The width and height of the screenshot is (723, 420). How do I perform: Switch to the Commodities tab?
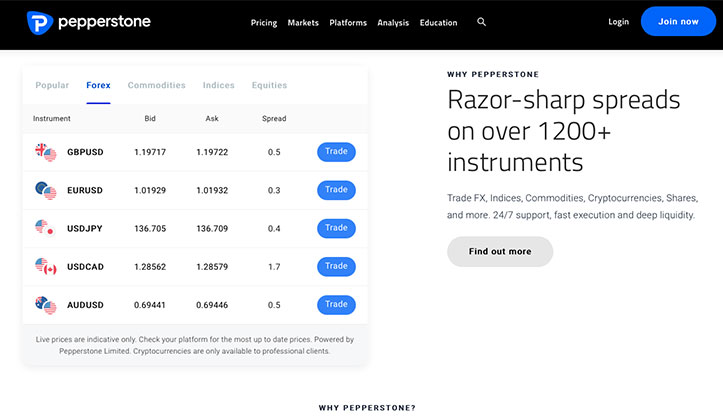(x=156, y=85)
